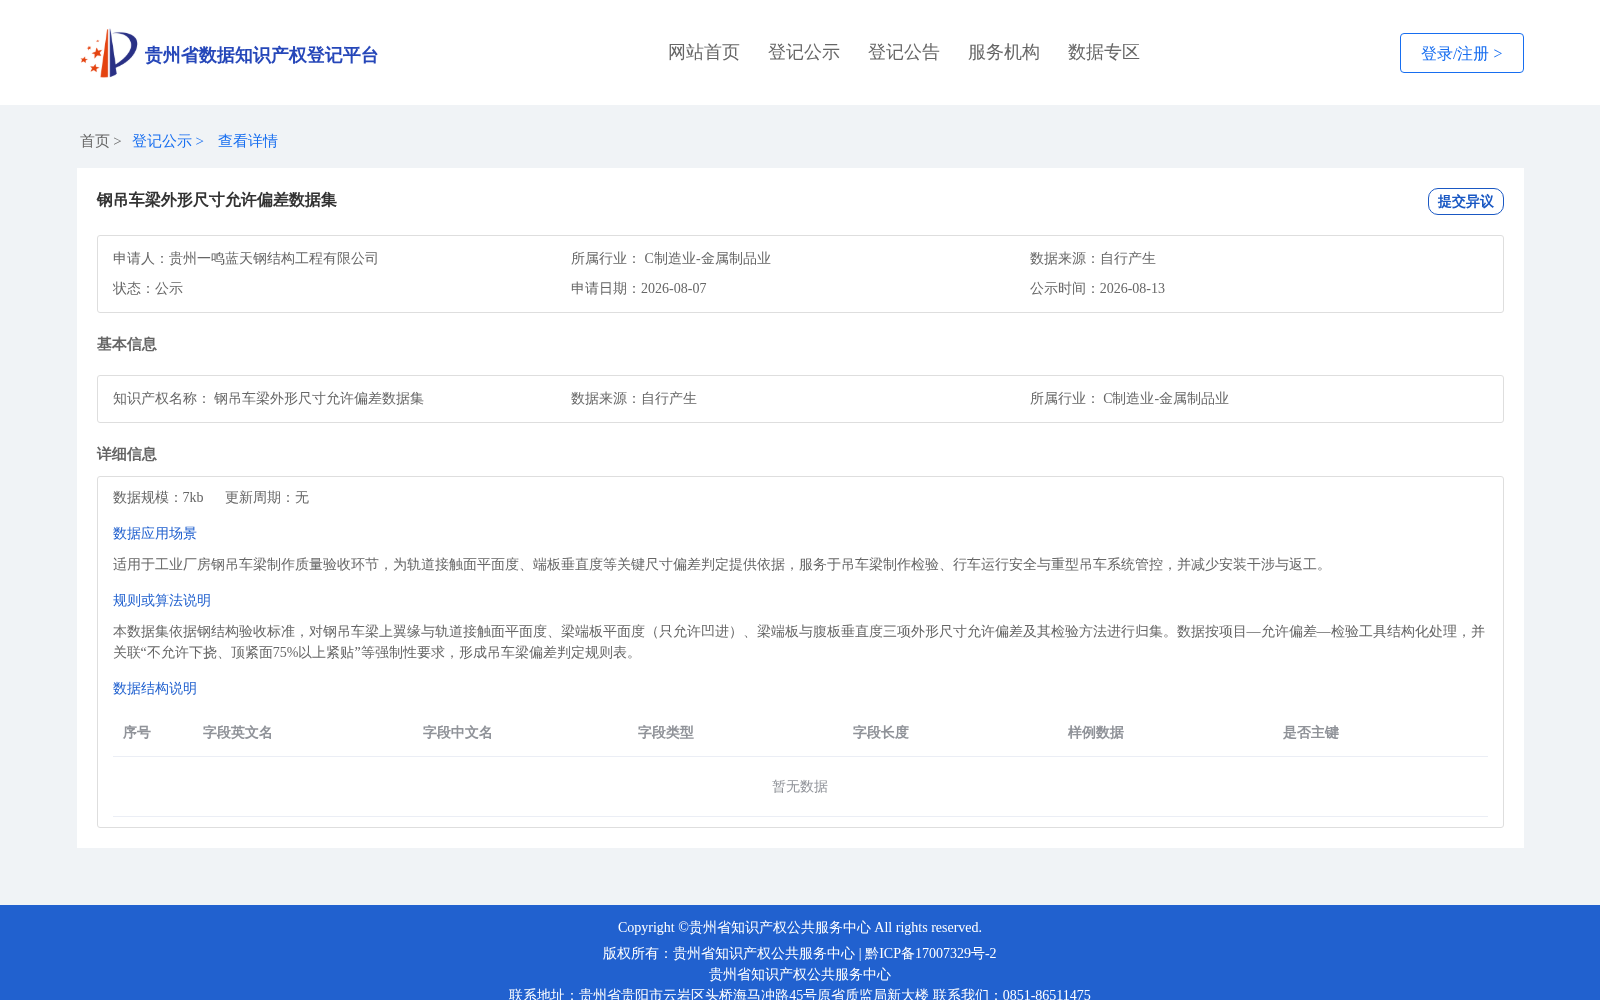Select 申请日期：2026-08-07 text
This screenshot has width=1600, height=1000.
click(639, 288)
